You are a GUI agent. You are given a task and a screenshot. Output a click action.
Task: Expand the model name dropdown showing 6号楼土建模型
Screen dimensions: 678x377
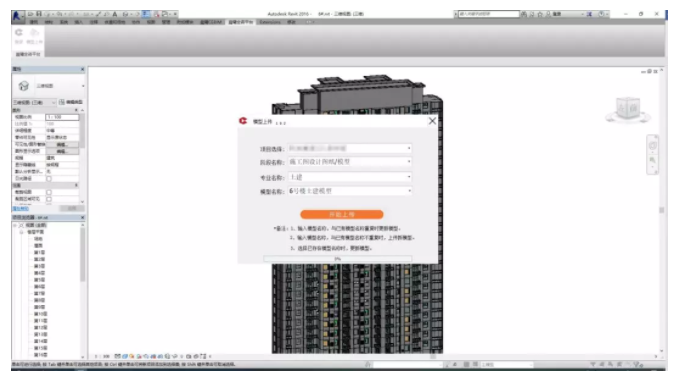(350, 191)
